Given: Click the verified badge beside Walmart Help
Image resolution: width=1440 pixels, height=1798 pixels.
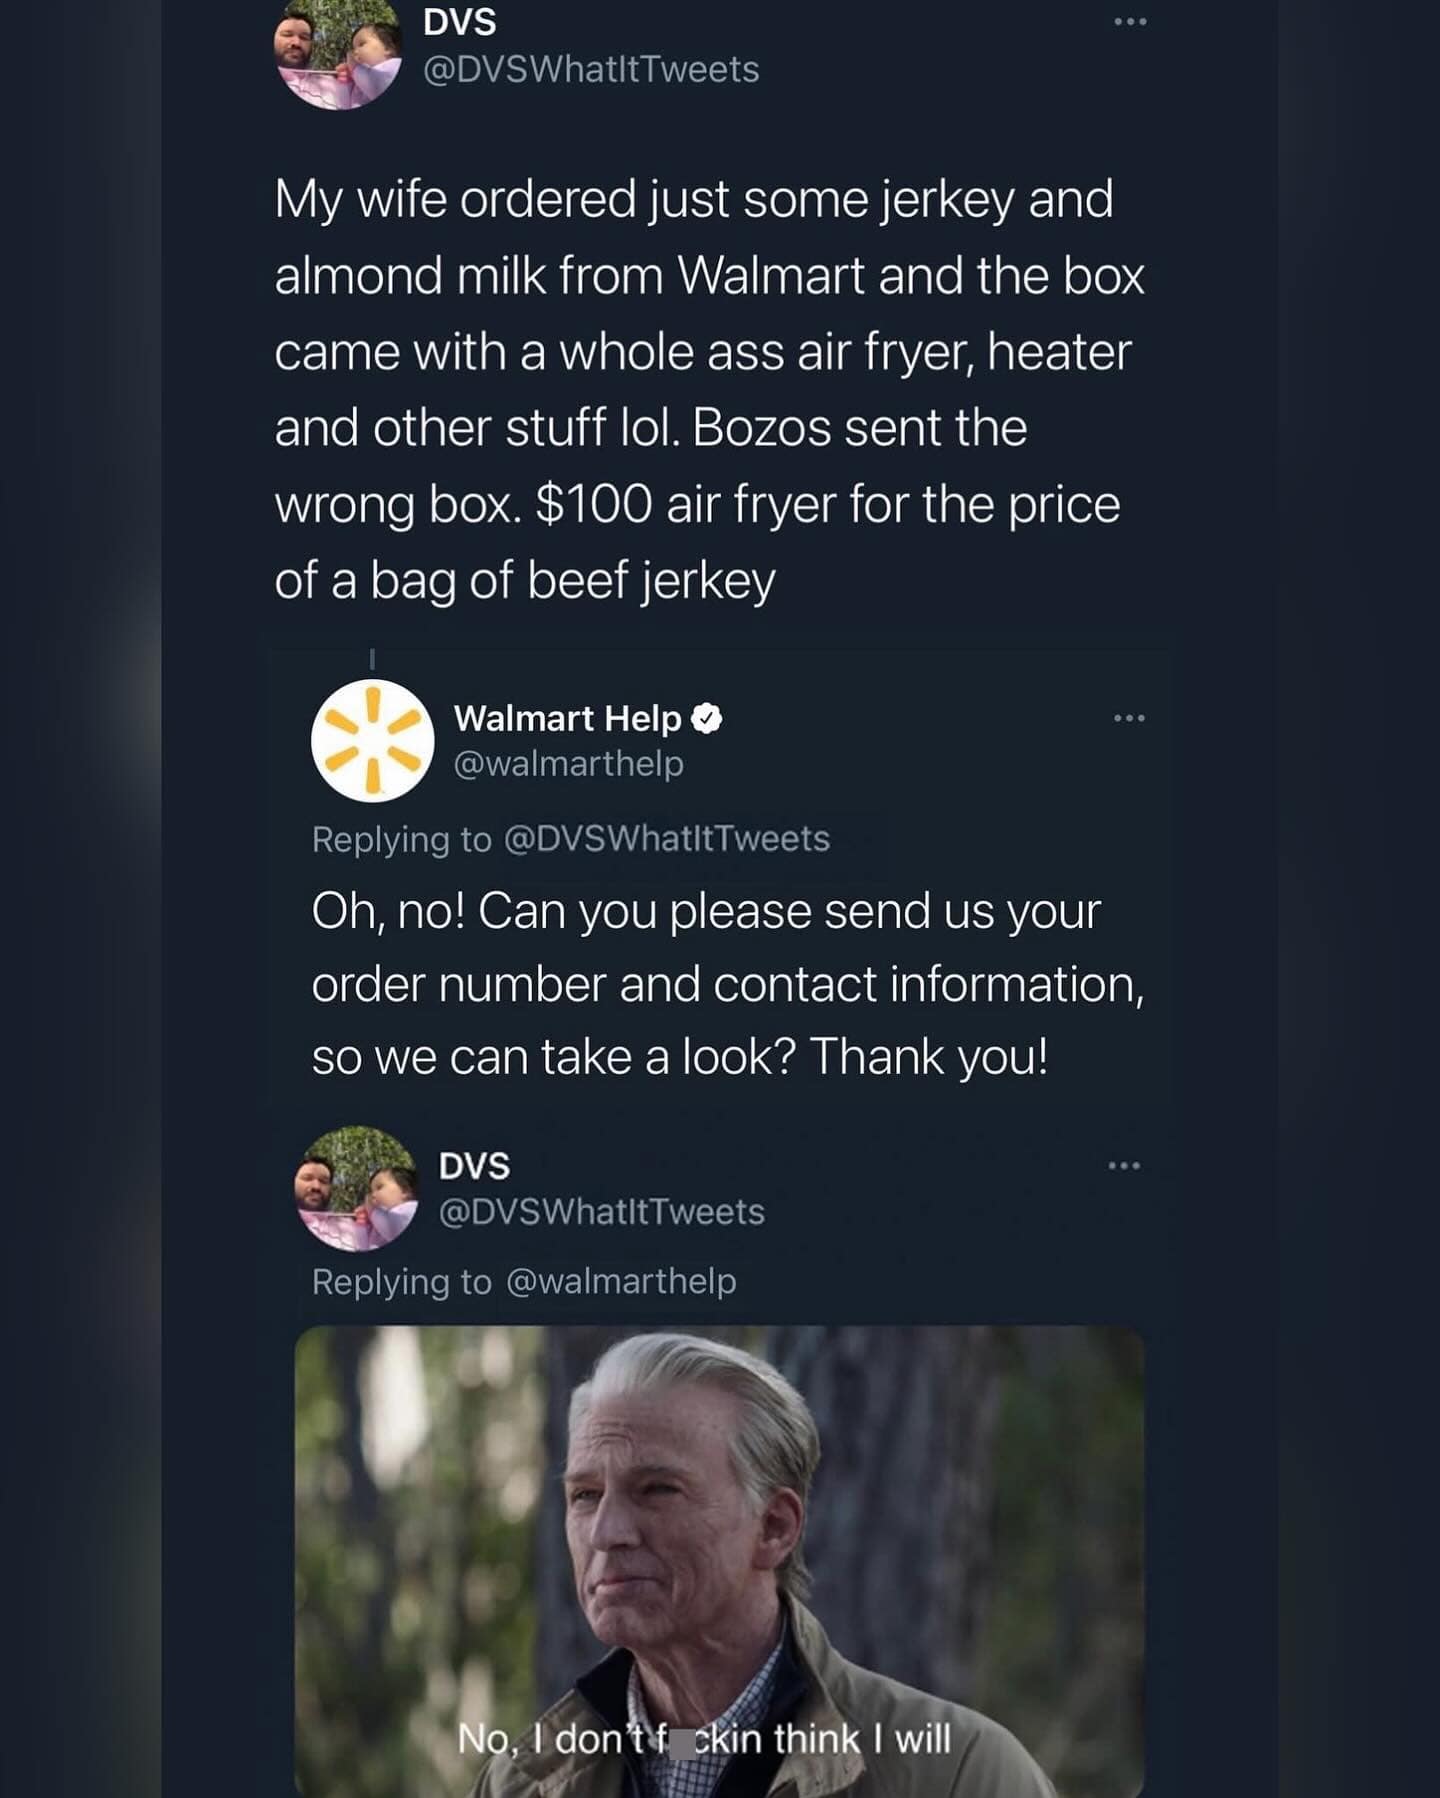Looking at the screenshot, I should [x=707, y=718].
